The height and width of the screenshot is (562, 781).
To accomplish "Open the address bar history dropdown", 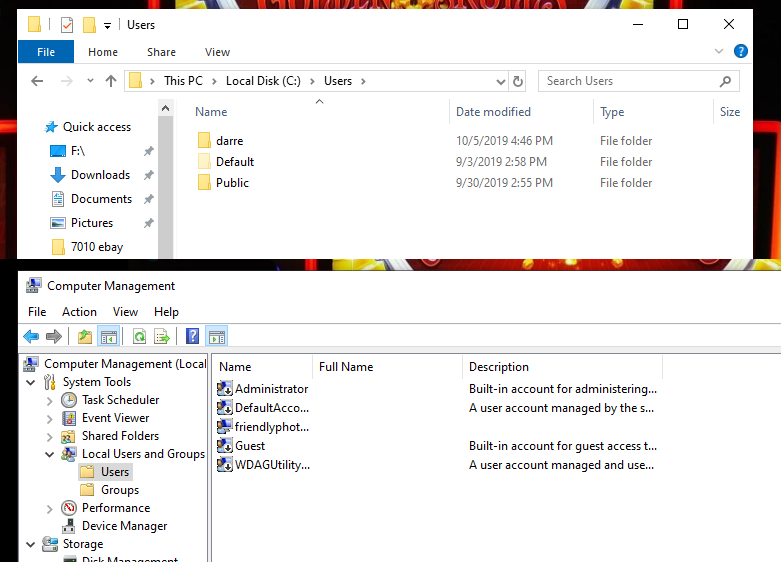I will click(x=501, y=82).
